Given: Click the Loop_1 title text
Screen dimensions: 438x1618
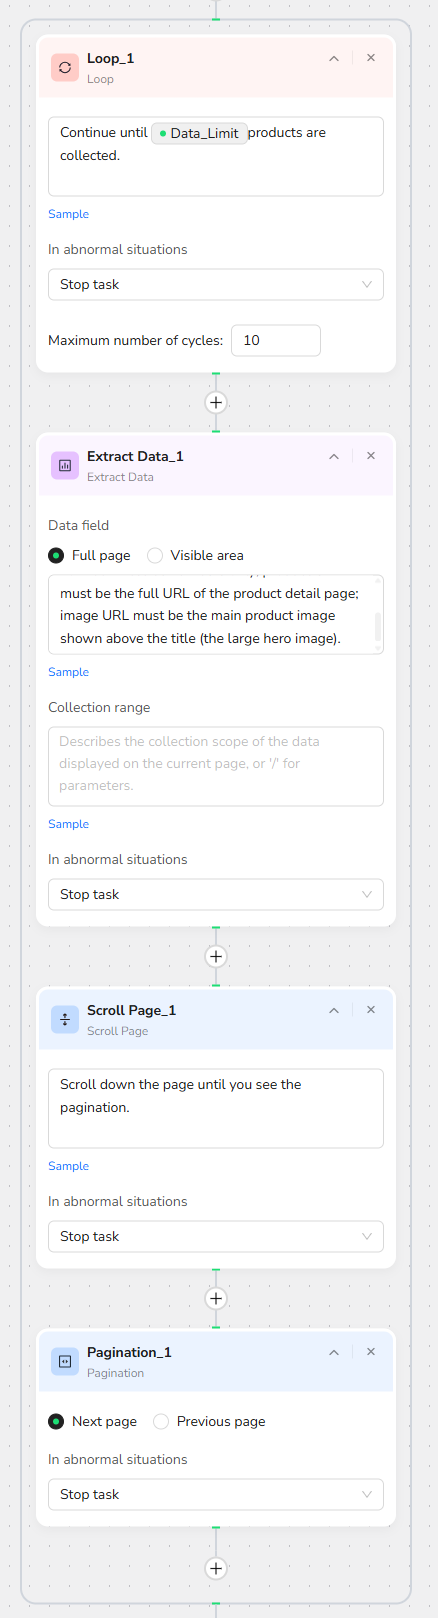Looking at the screenshot, I should 110,58.
